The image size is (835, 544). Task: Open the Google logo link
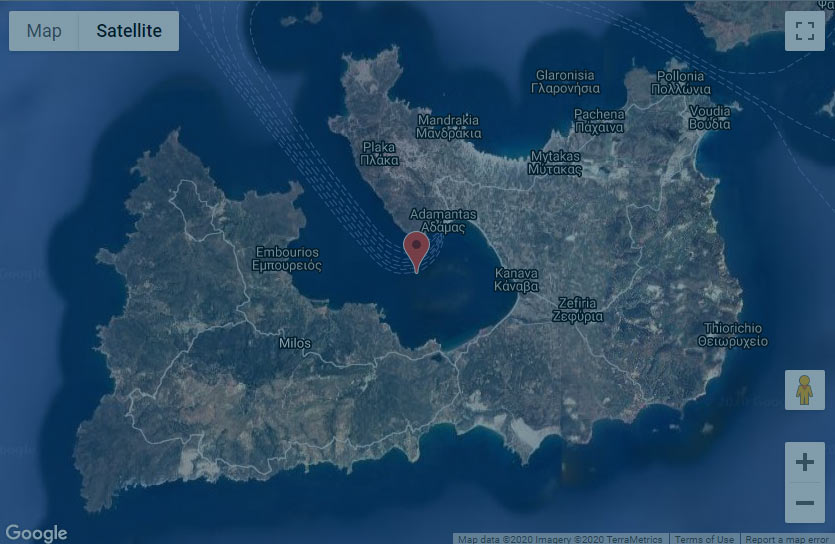(x=36, y=533)
